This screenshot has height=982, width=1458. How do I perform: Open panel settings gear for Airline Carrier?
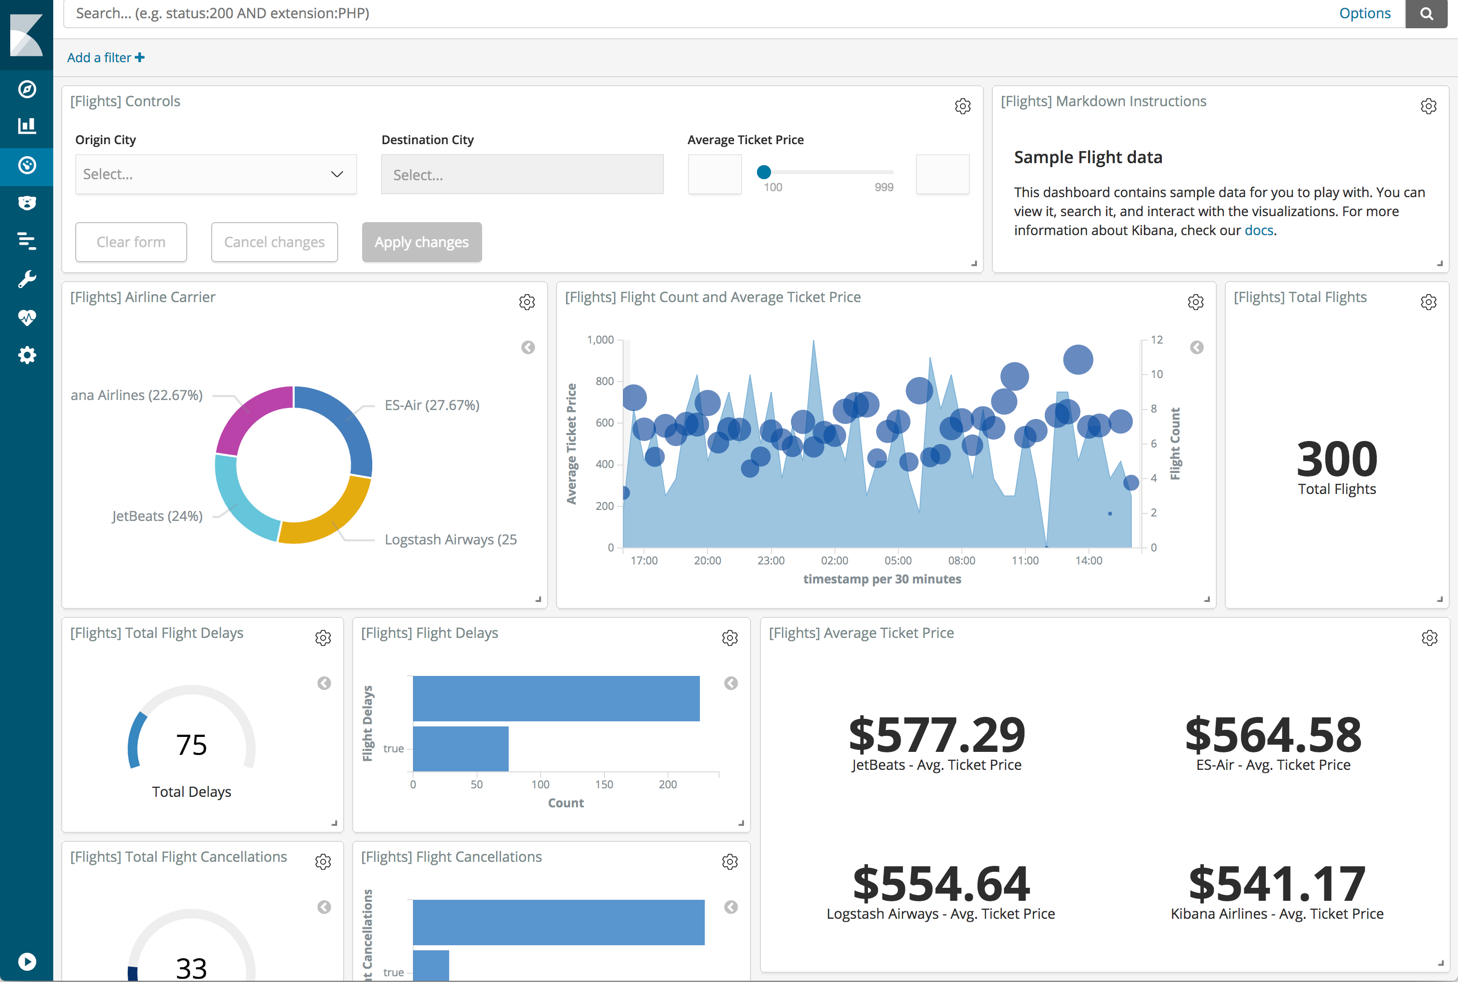pyautogui.click(x=527, y=302)
